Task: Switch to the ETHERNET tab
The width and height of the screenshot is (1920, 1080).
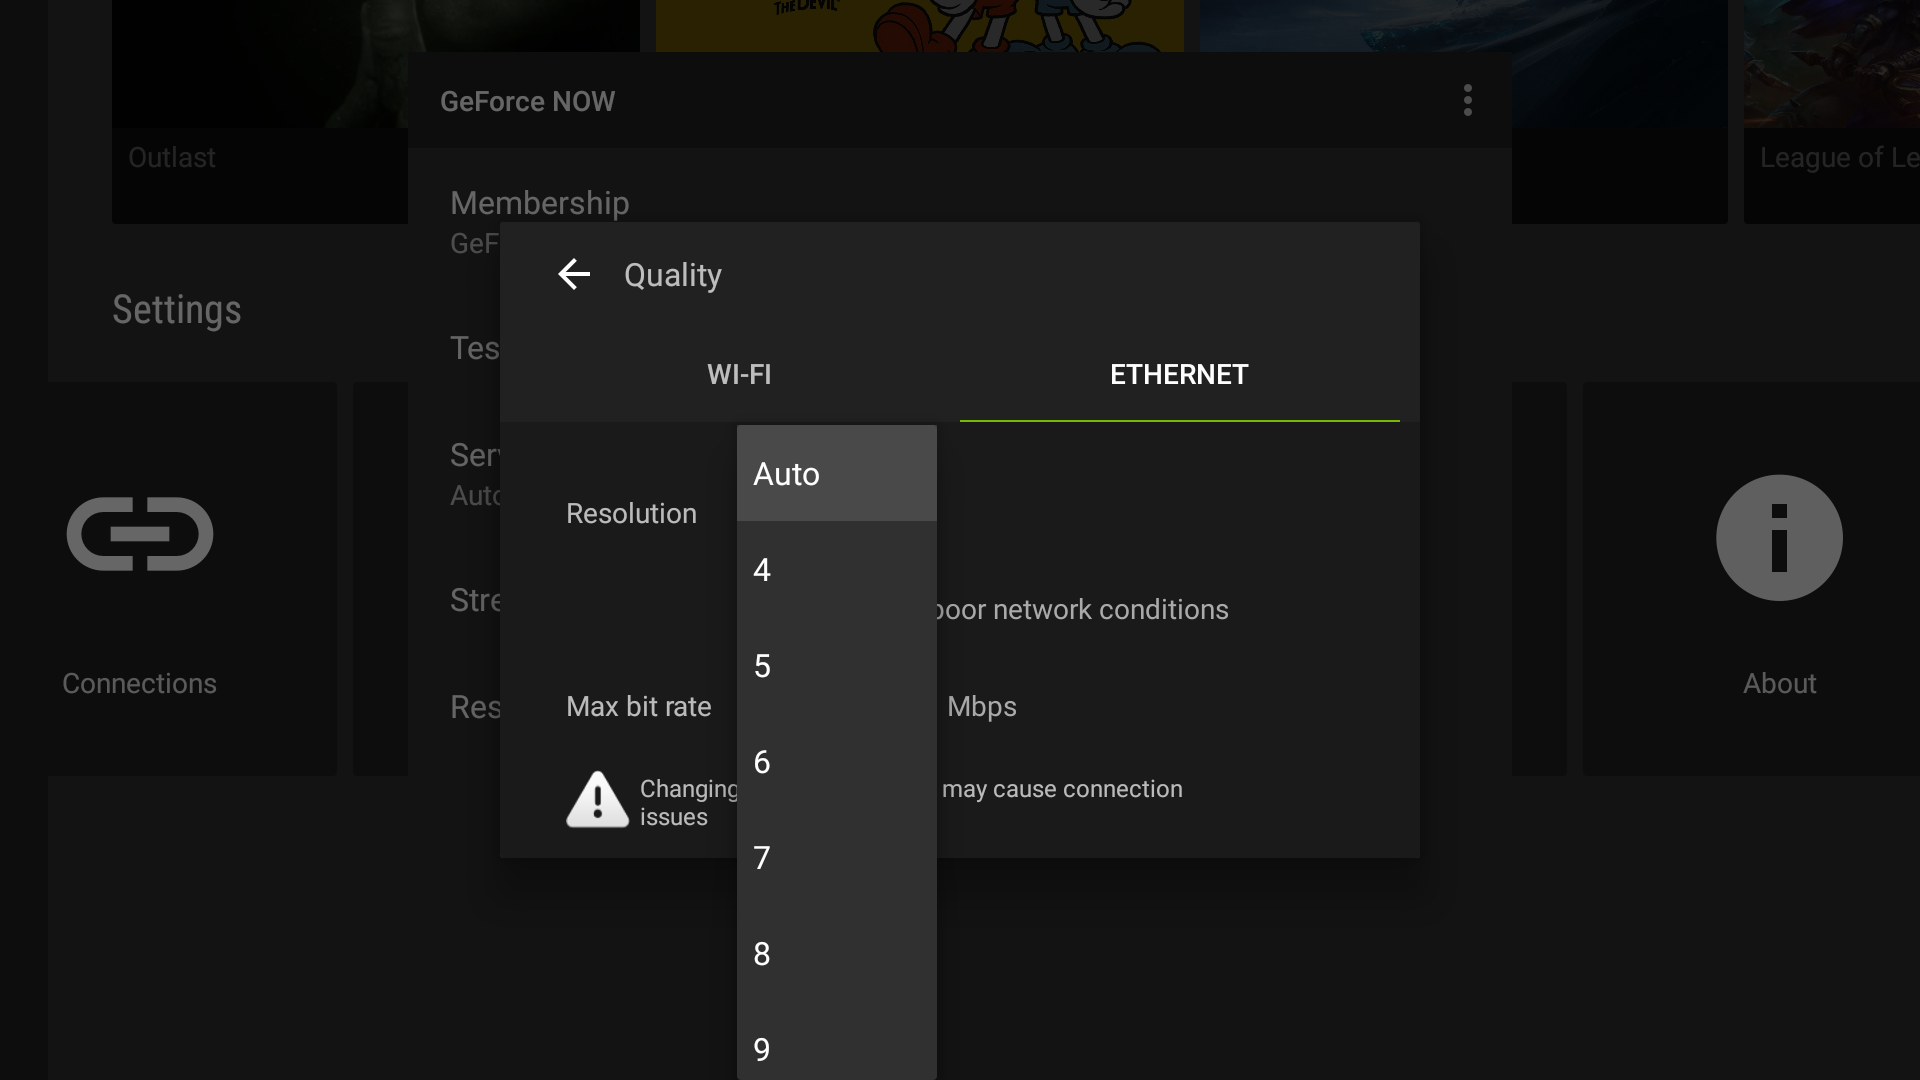Action: [1178, 375]
